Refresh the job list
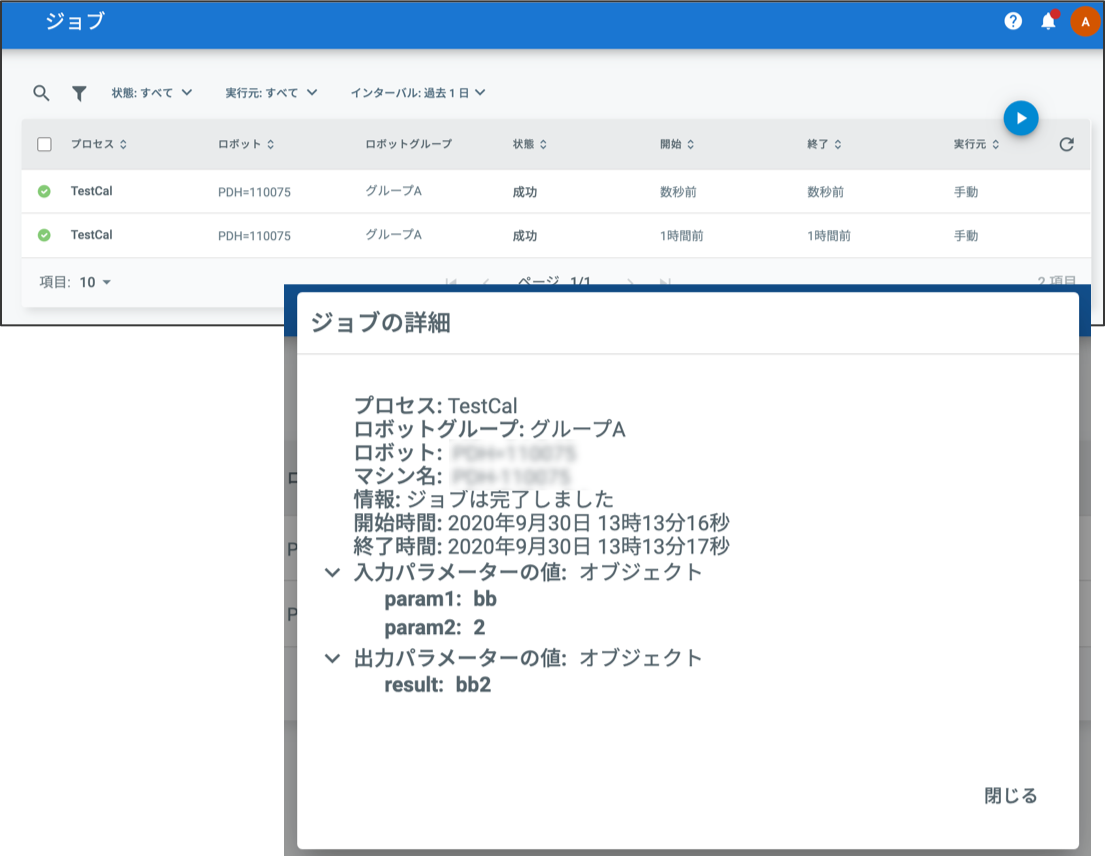 (1065, 144)
